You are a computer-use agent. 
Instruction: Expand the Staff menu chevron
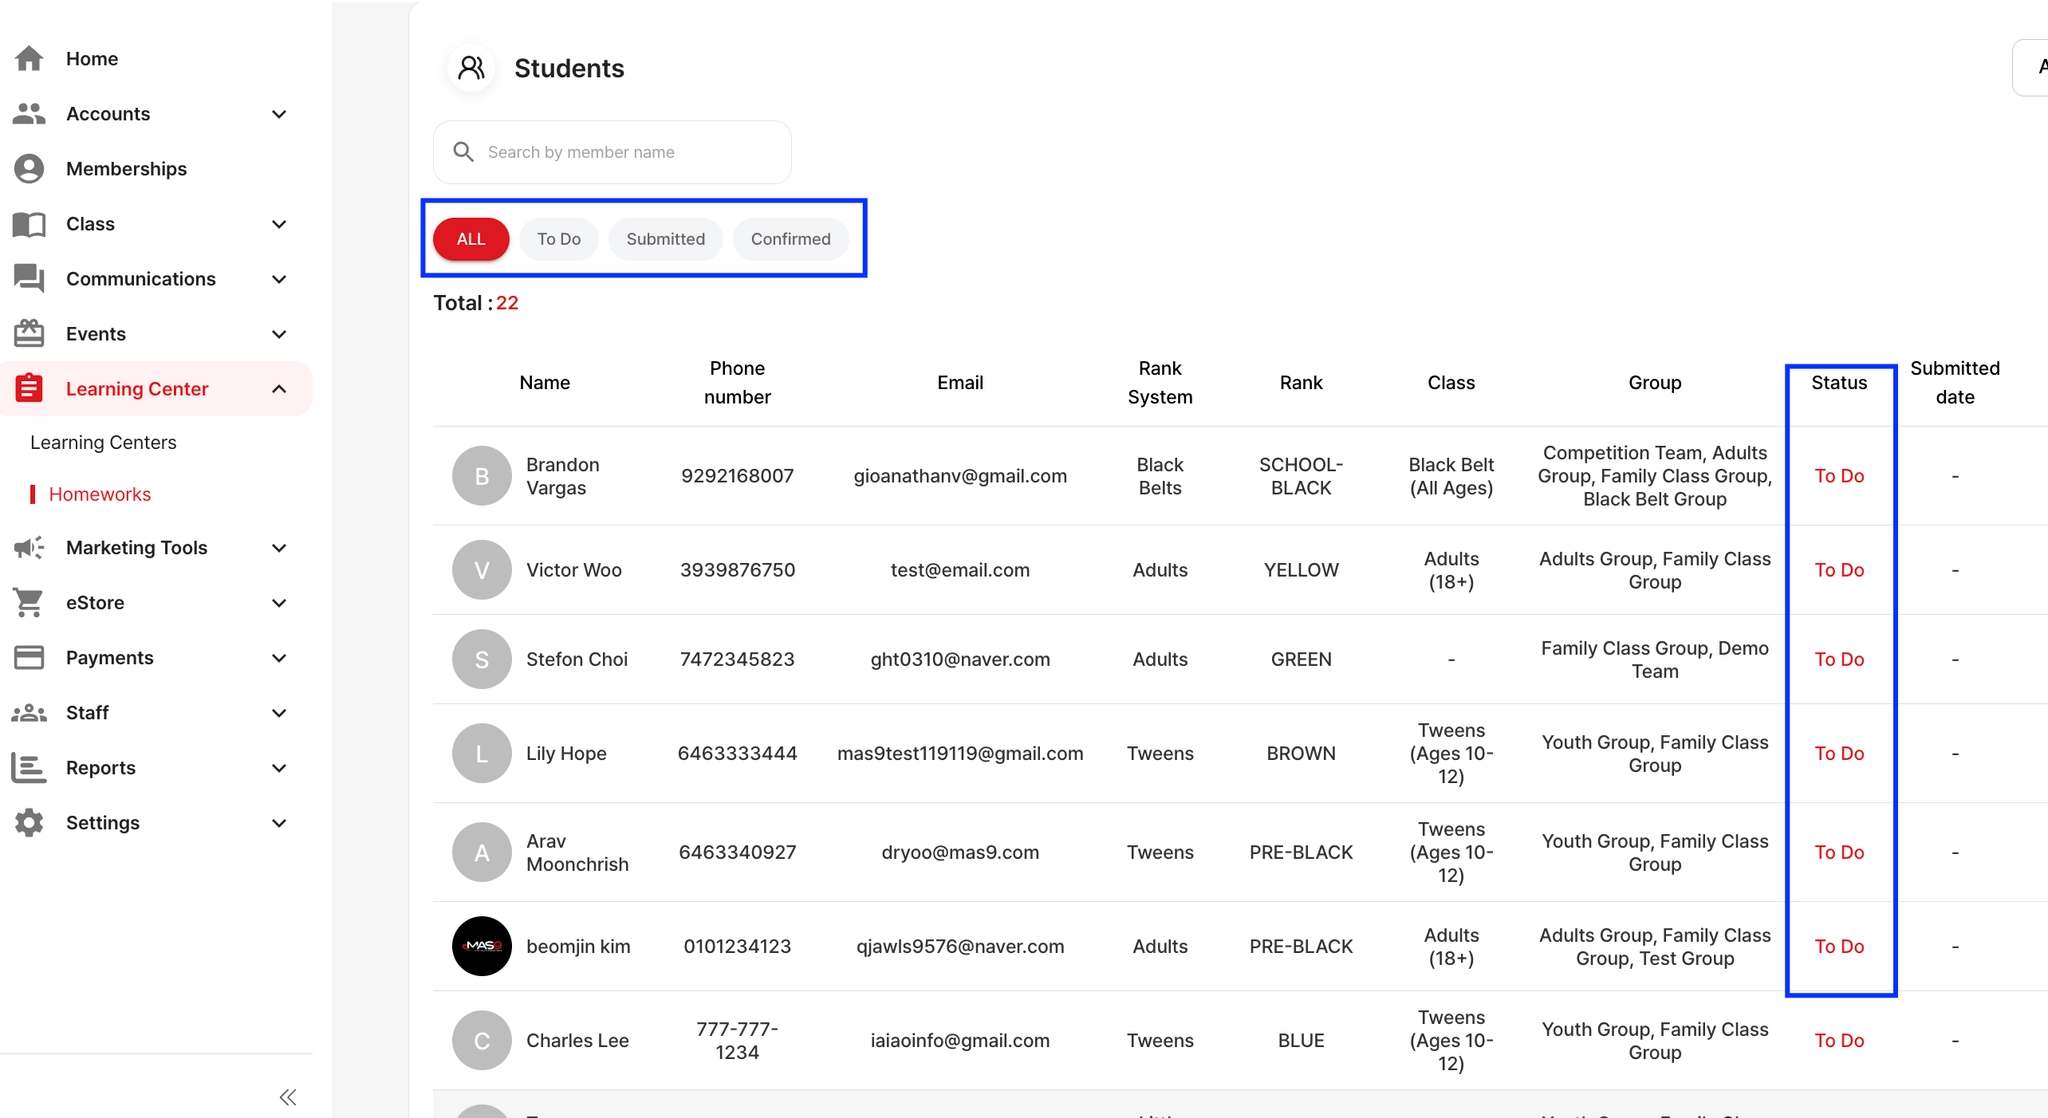coord(279,713)
